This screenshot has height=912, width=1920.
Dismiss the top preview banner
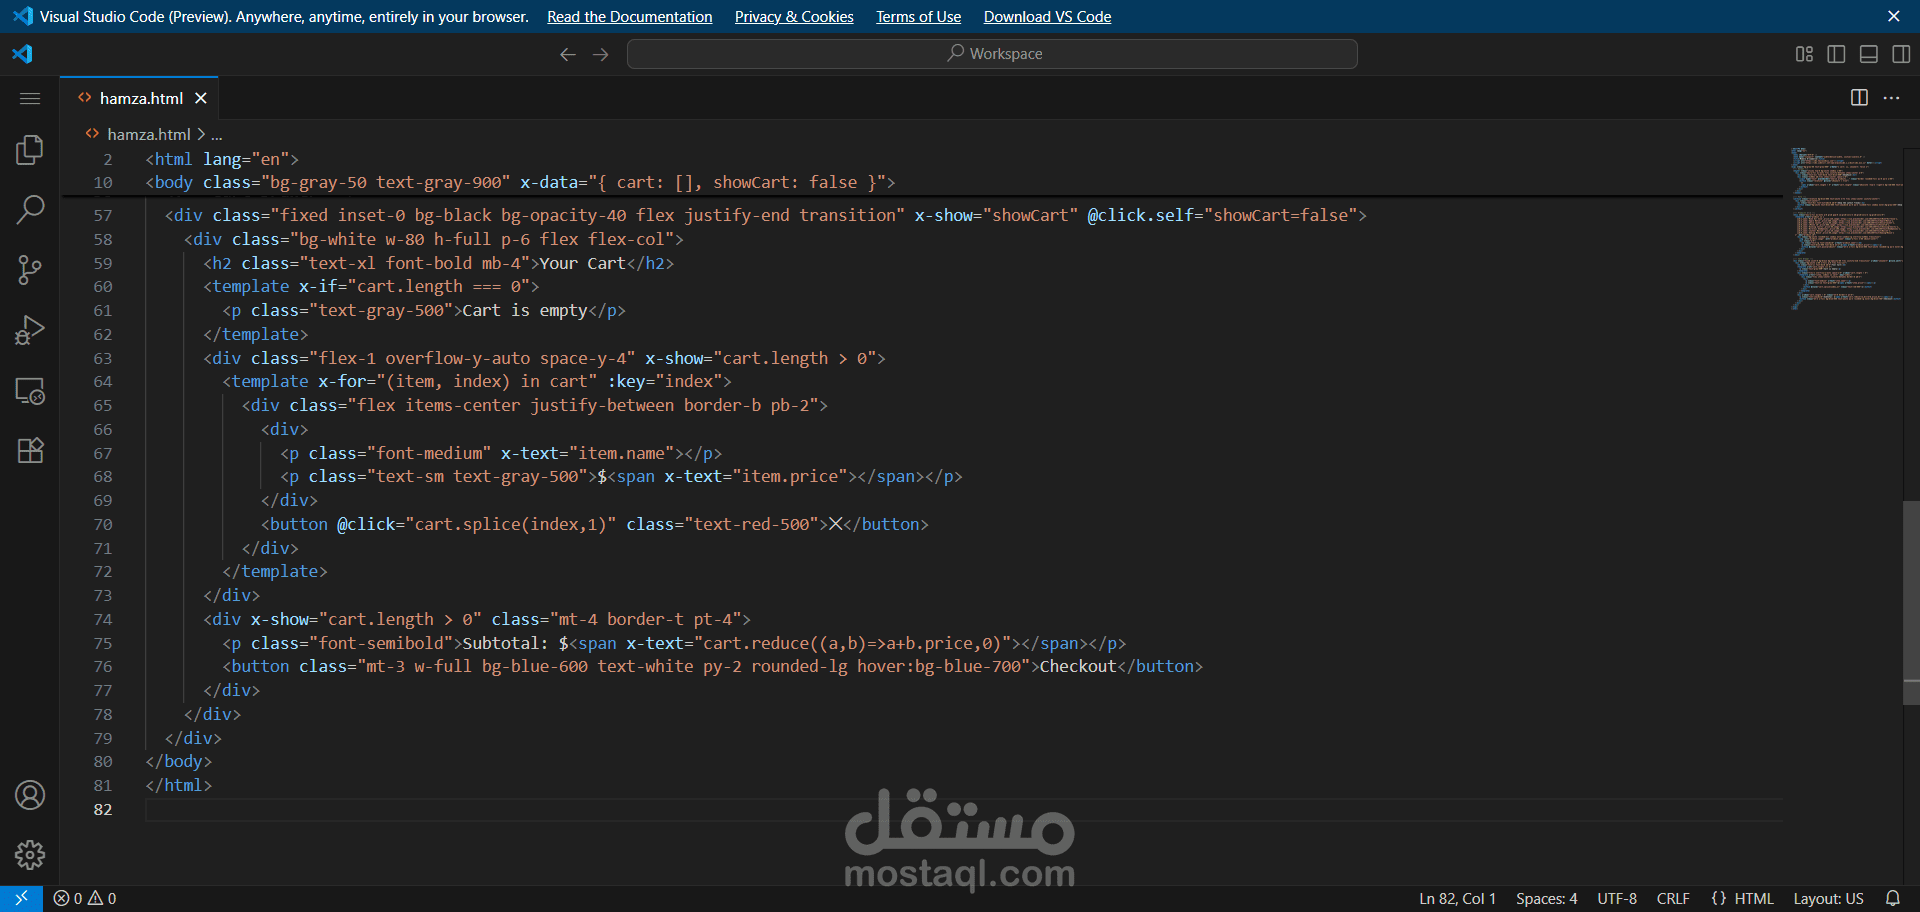click(x=1894, y=17)
